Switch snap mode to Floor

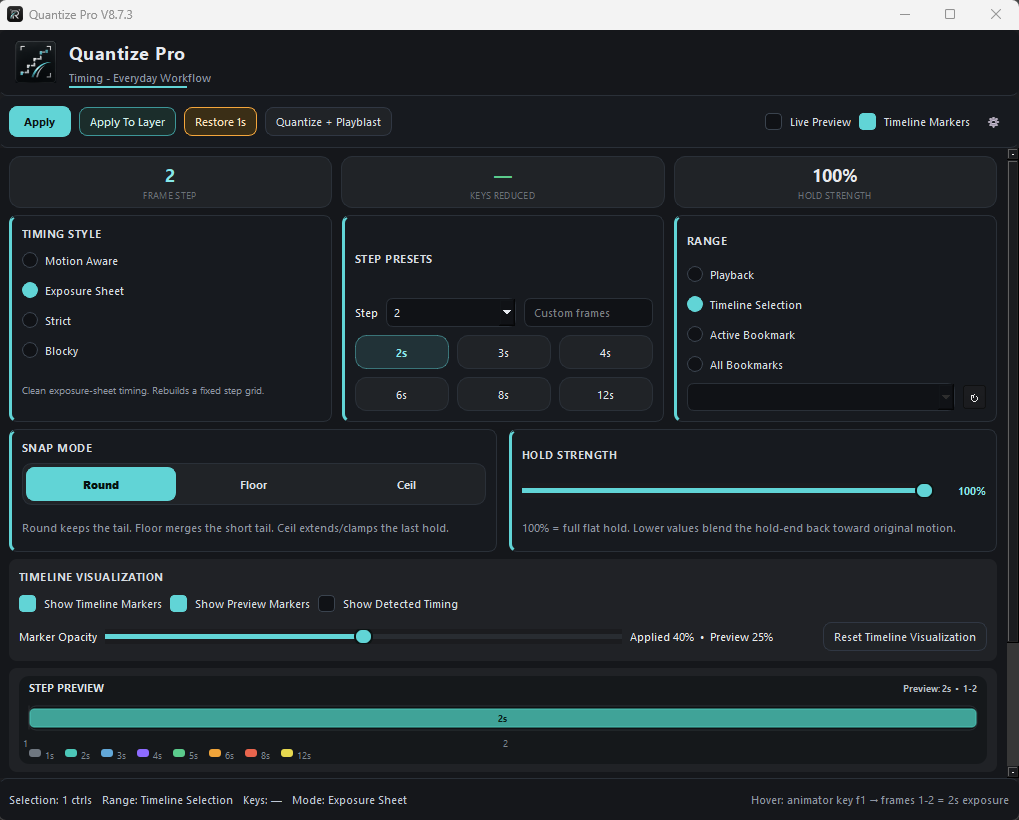[253, 485]
